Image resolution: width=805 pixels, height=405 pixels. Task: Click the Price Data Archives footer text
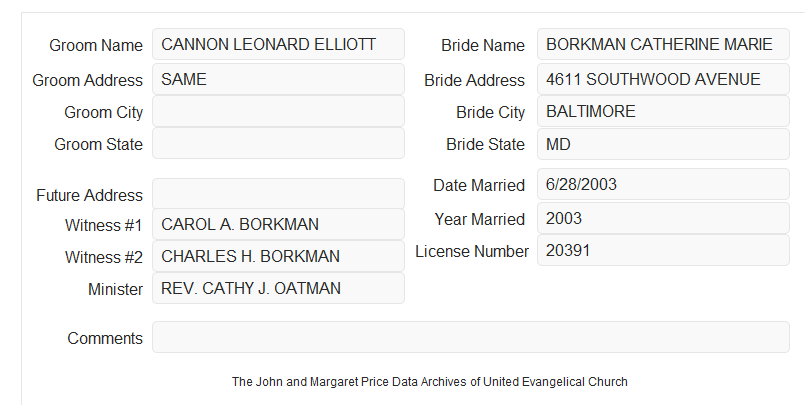tap(430, 382)
